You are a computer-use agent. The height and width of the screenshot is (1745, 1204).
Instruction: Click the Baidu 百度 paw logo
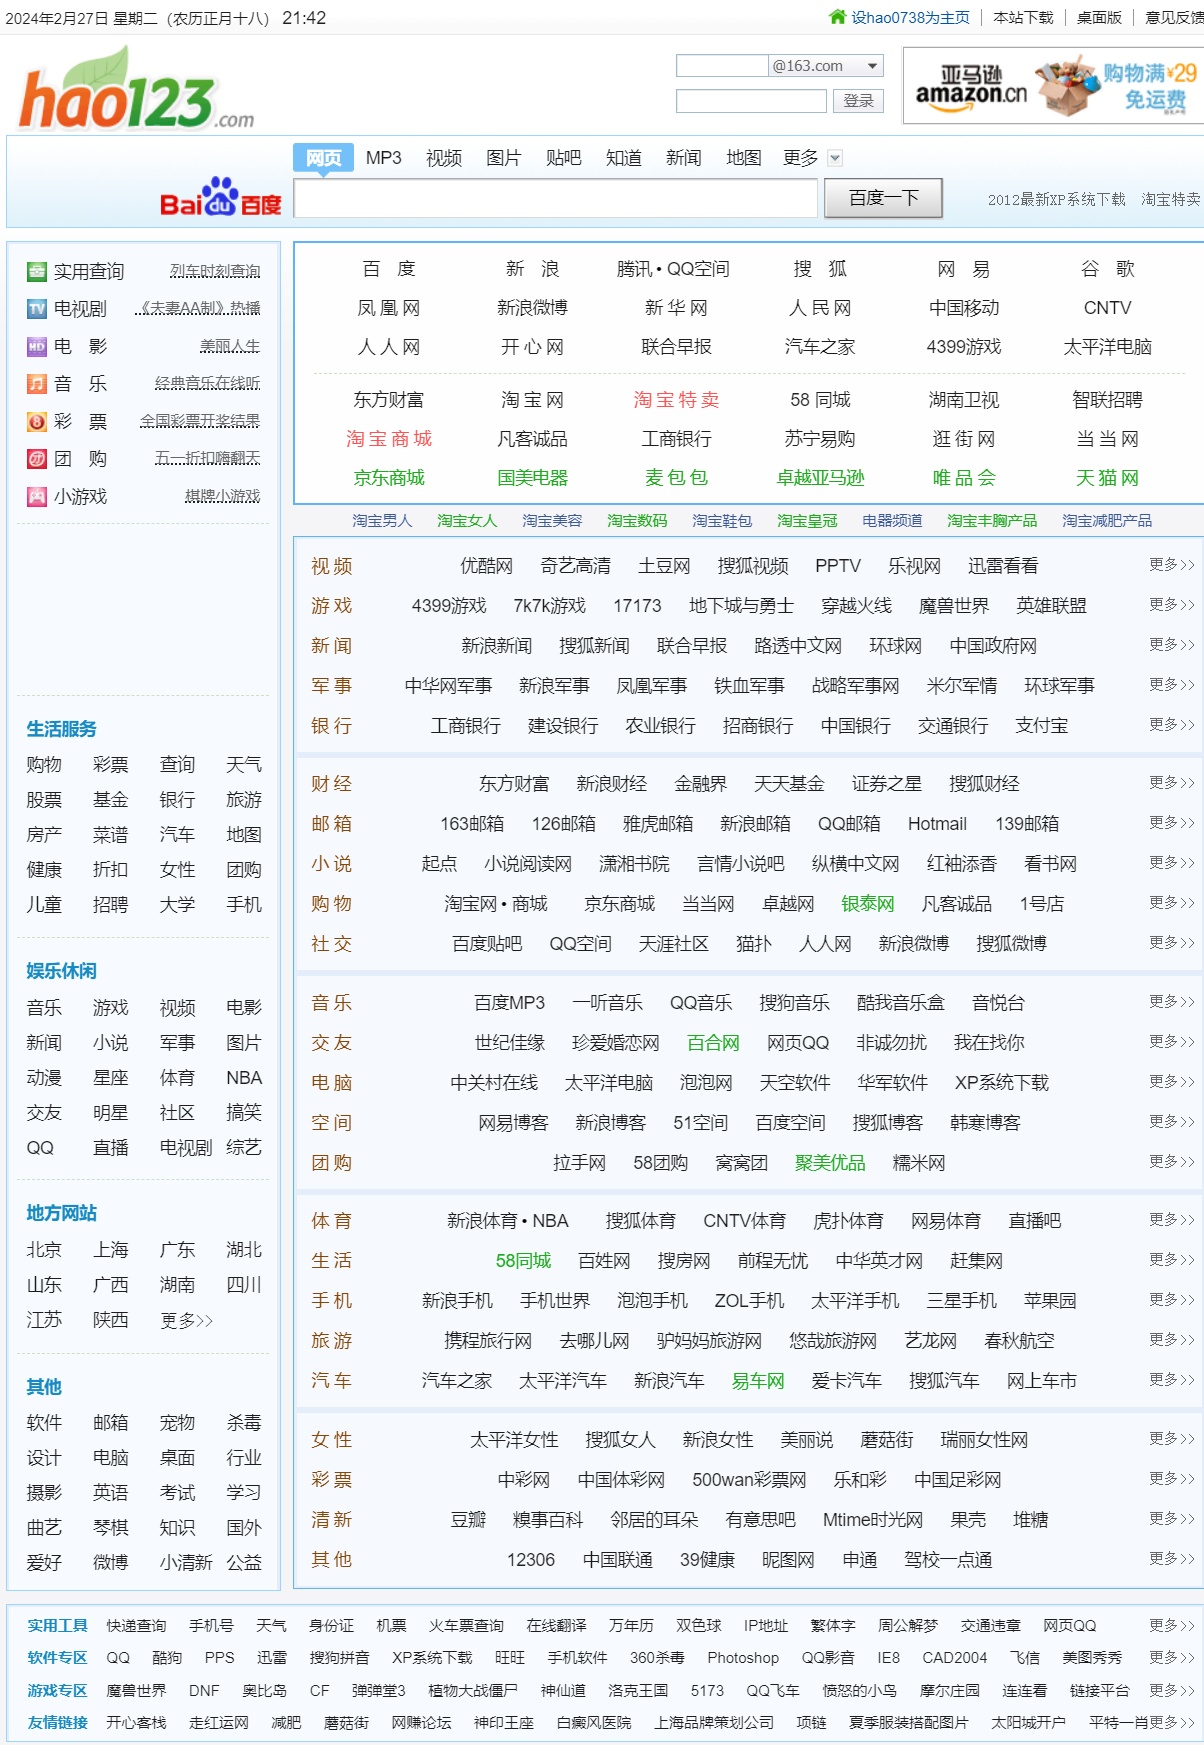(221, 197)
